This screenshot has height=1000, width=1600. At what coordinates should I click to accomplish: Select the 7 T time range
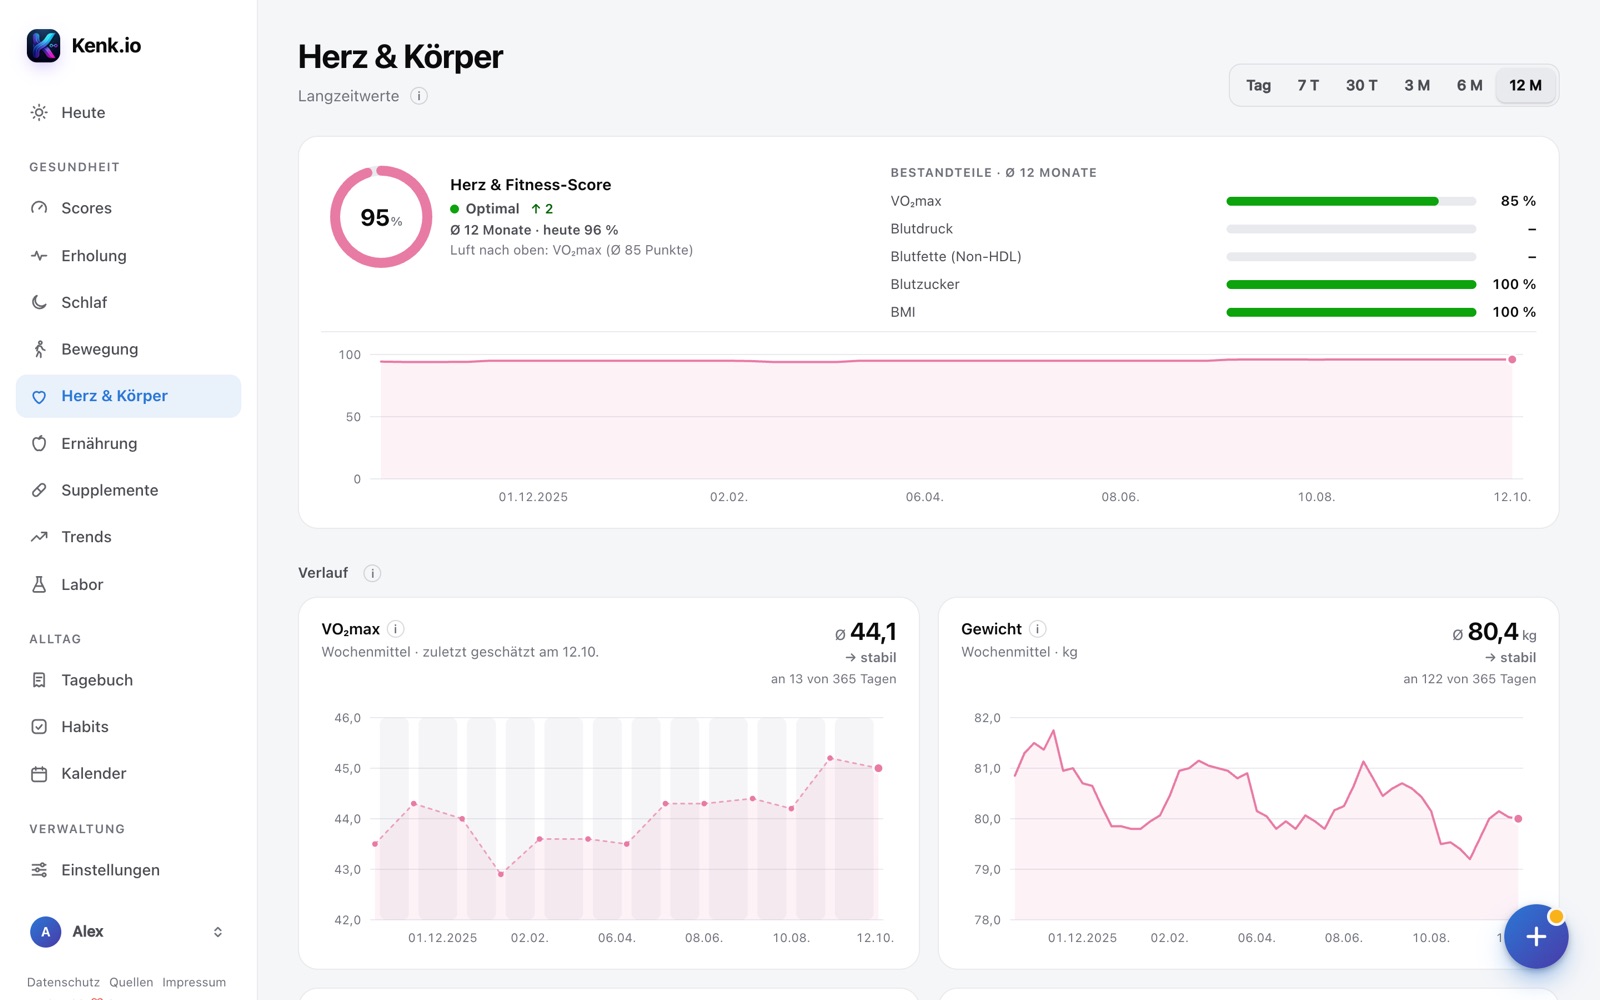tap(1308, 86)
